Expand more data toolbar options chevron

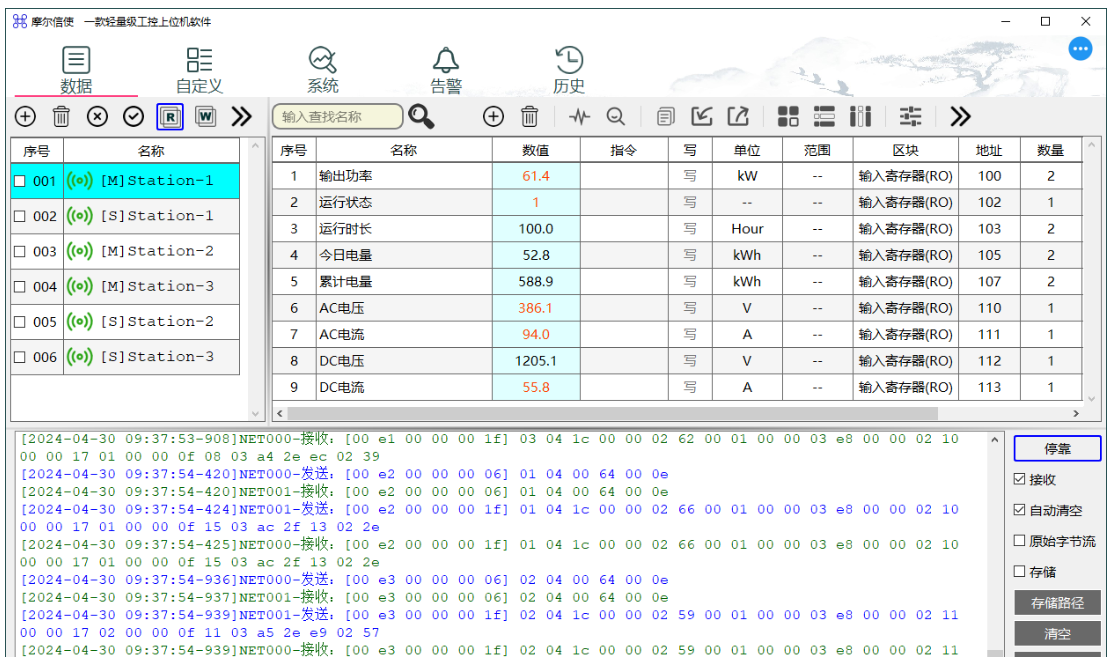[x=961, y=116]
